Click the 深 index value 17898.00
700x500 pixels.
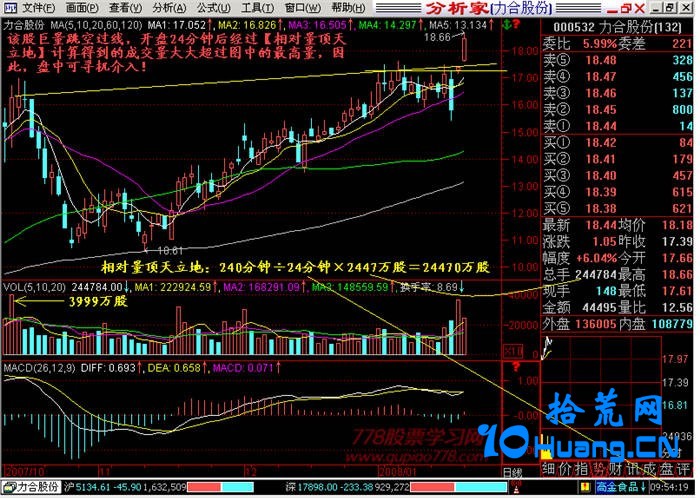(319, 486)
